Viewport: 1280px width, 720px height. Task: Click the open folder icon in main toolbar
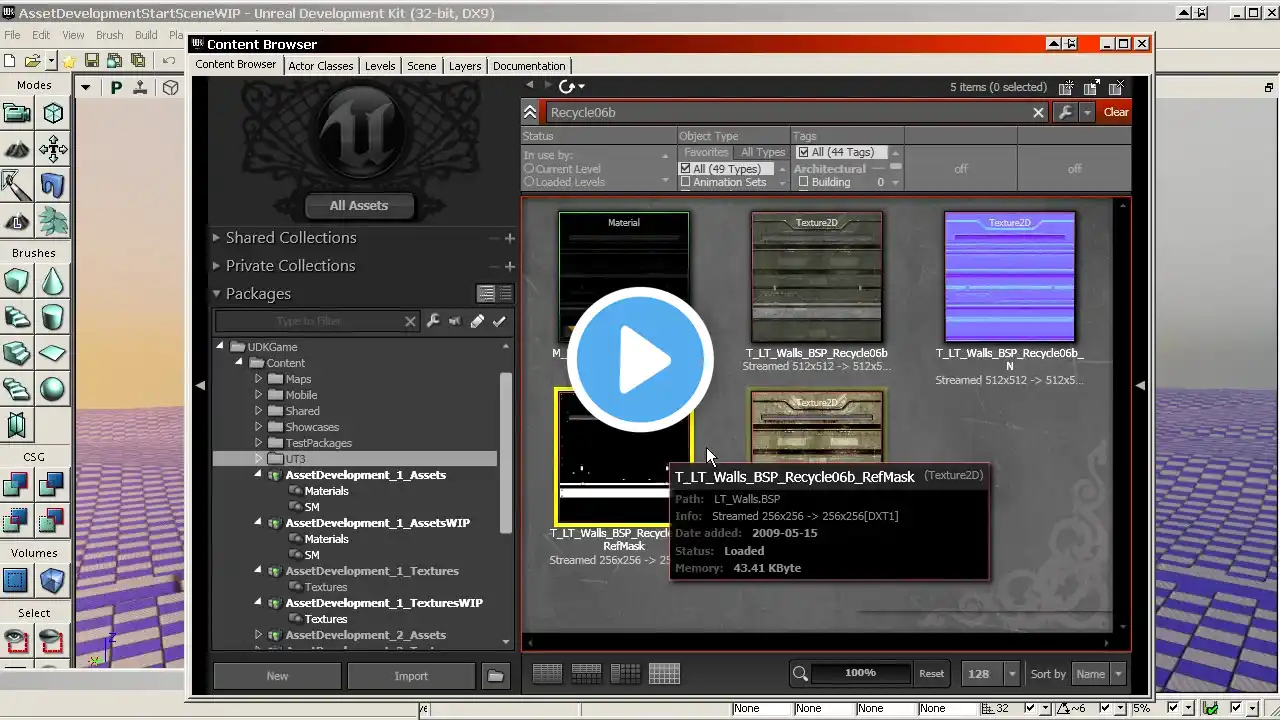click(32, 61)
